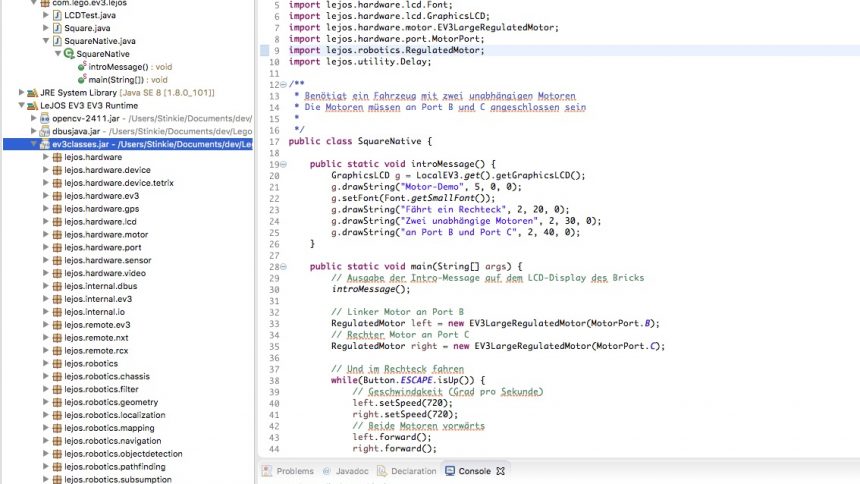Expand lejos.hardware.sensor package
The image size is (860, 484).
[x=46, y=260]
